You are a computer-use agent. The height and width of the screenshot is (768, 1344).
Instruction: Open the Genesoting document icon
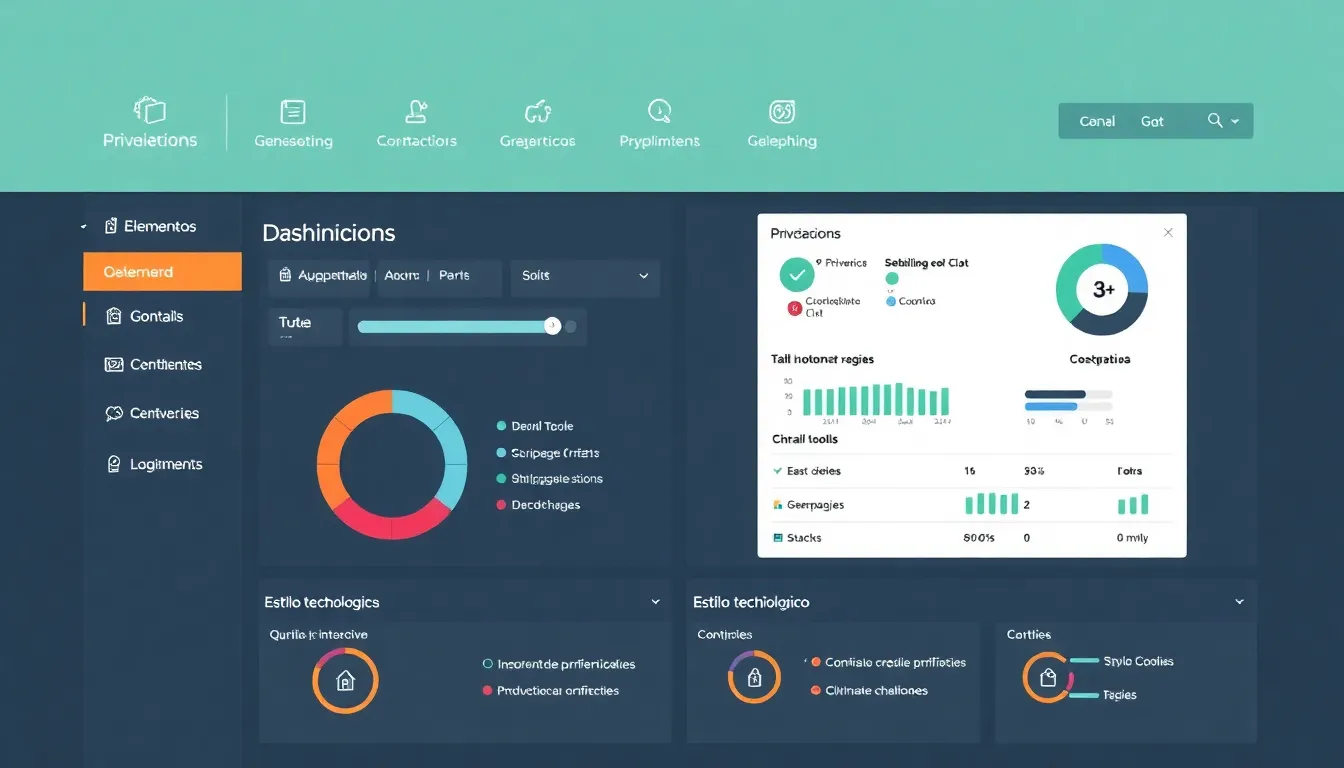point(292,112)
